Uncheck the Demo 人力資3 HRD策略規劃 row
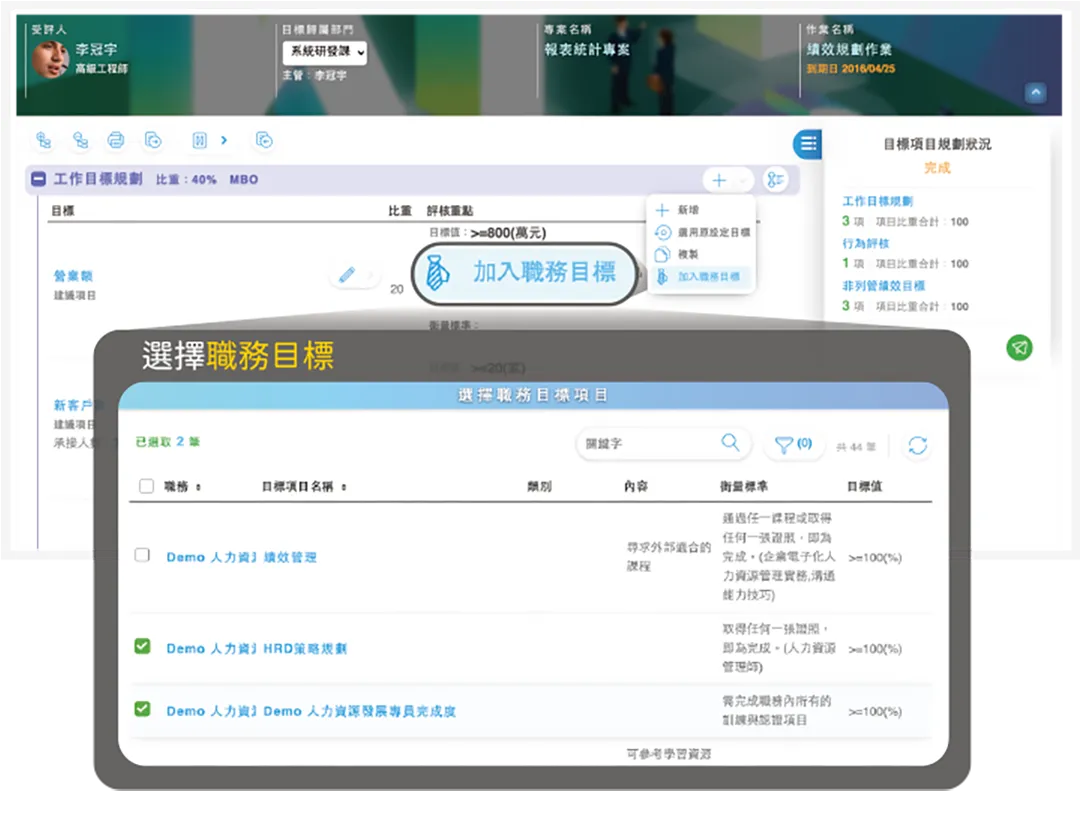The image size is (1080, 825). (x=140, y=647)
